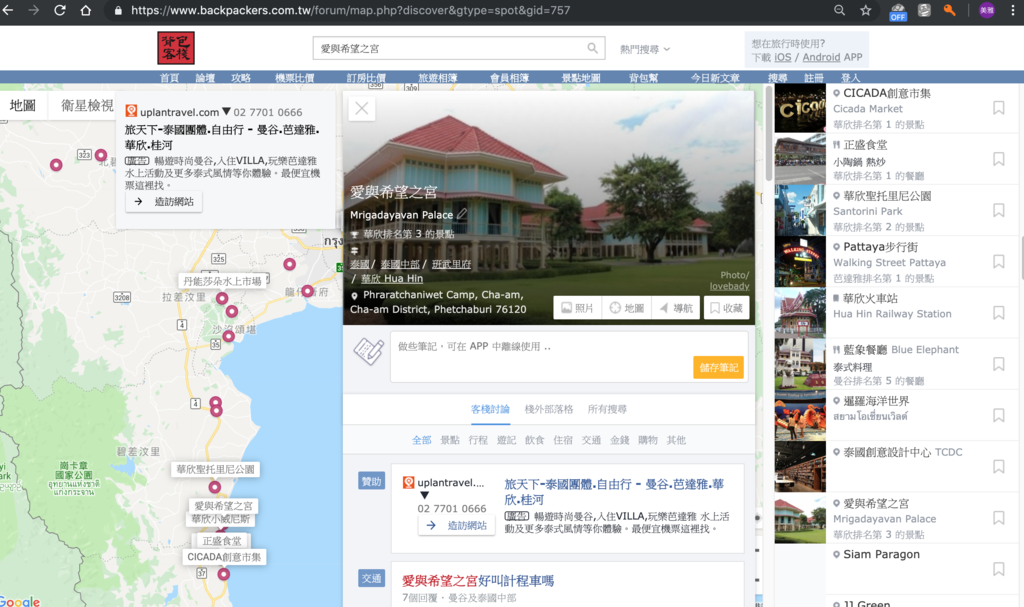The width and height of the screenshot is (1024, 607).
Task: Open the 愛與希望之宮好叫計程車嗎 thread
Action: coord(477,580)
